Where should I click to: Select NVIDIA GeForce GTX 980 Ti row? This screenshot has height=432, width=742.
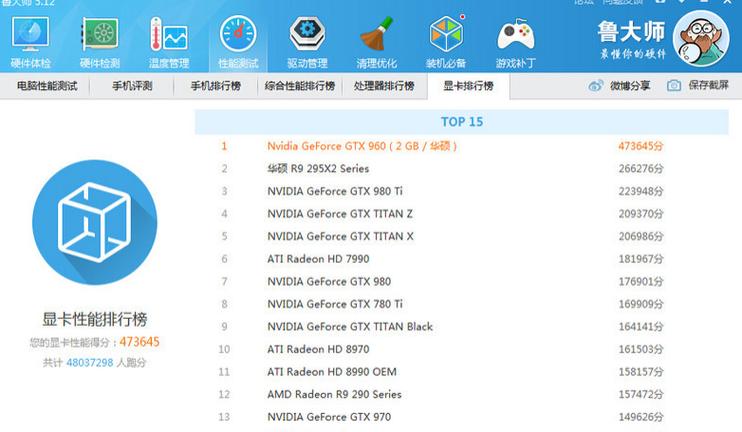click(x=461, y=192)
